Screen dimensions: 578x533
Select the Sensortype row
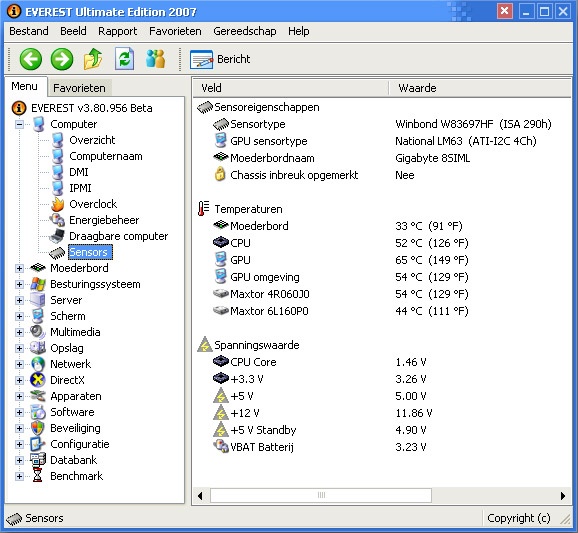[x=382, y=124]
